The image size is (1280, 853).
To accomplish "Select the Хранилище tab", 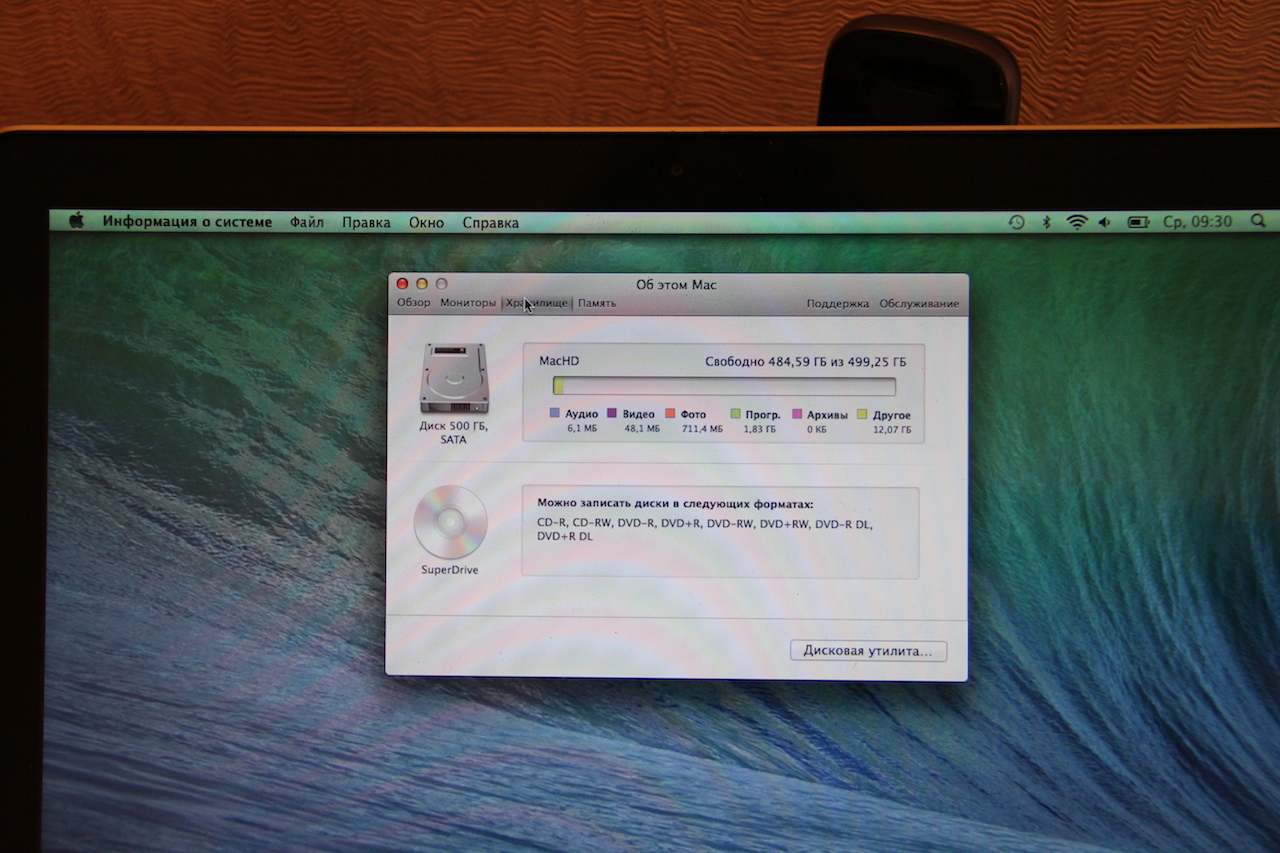I will pos(537,303).
